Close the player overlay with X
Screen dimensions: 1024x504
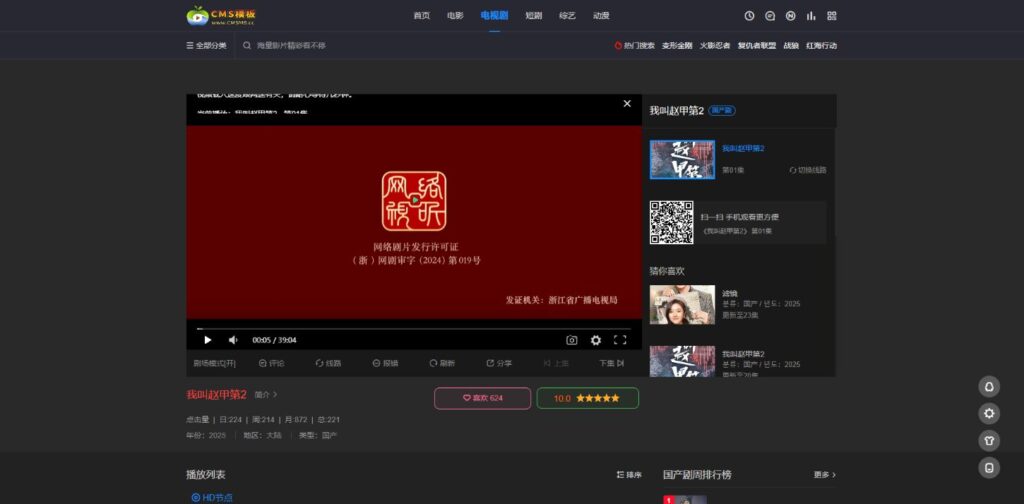coord(627,103)
